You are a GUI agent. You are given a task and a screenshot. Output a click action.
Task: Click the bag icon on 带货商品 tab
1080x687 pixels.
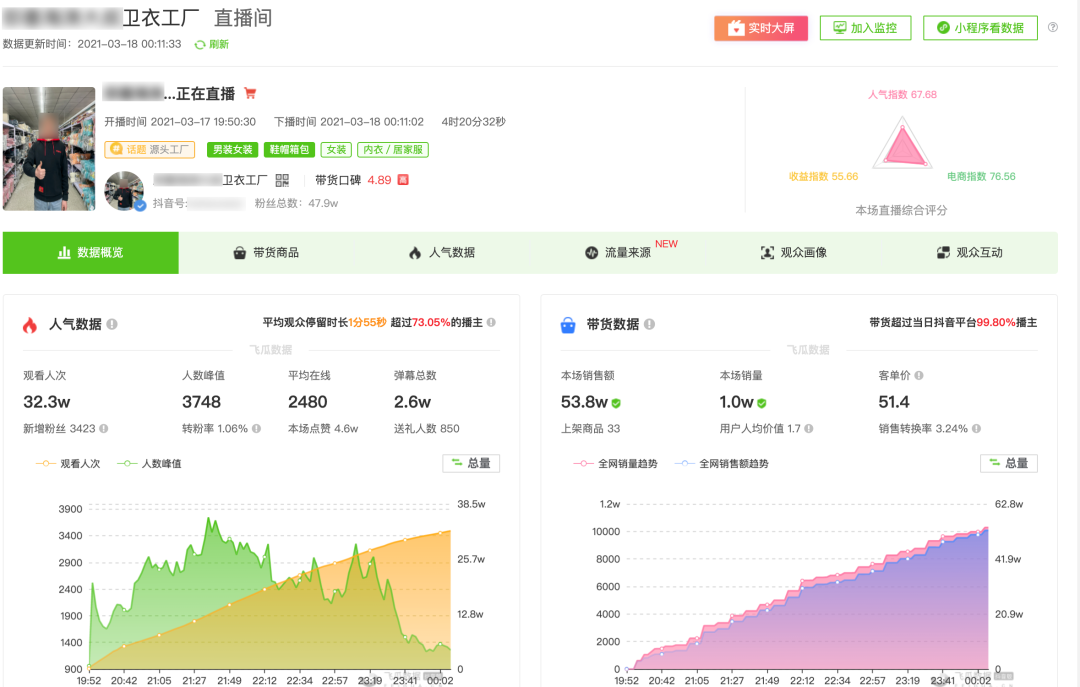(x=239, y=252)
